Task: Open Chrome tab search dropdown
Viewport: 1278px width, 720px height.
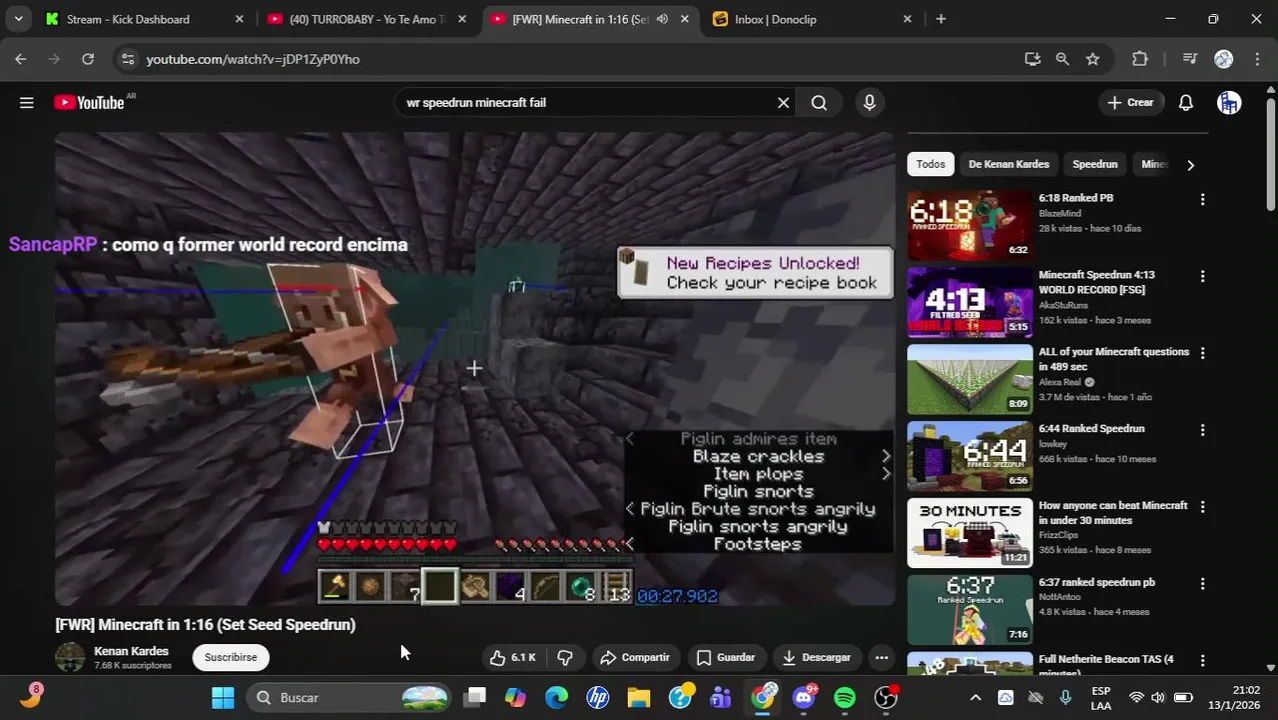Action: [18, 19]
